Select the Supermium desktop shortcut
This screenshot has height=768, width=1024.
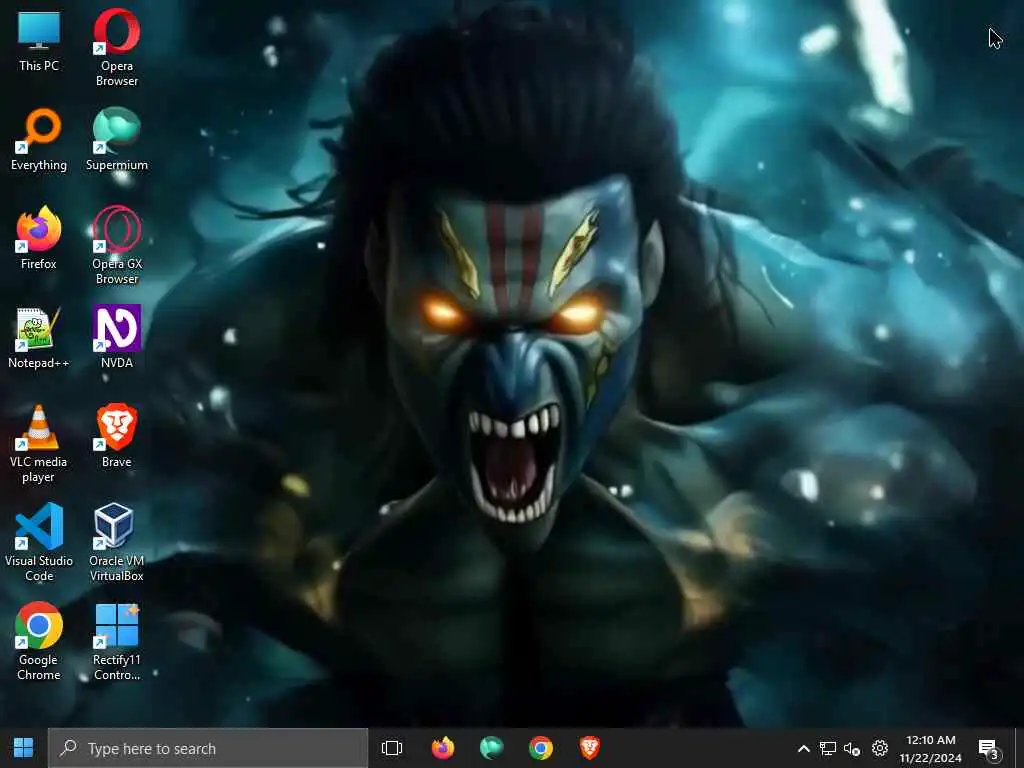[x=117, y=140]
